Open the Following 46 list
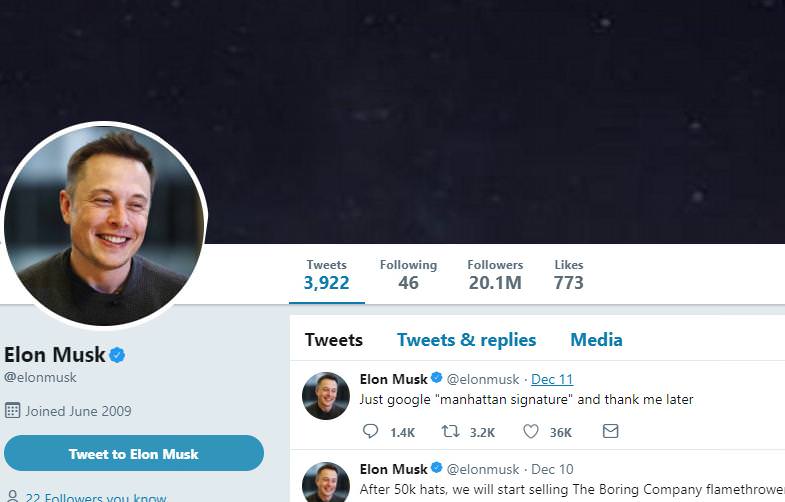 coord(408,275)
